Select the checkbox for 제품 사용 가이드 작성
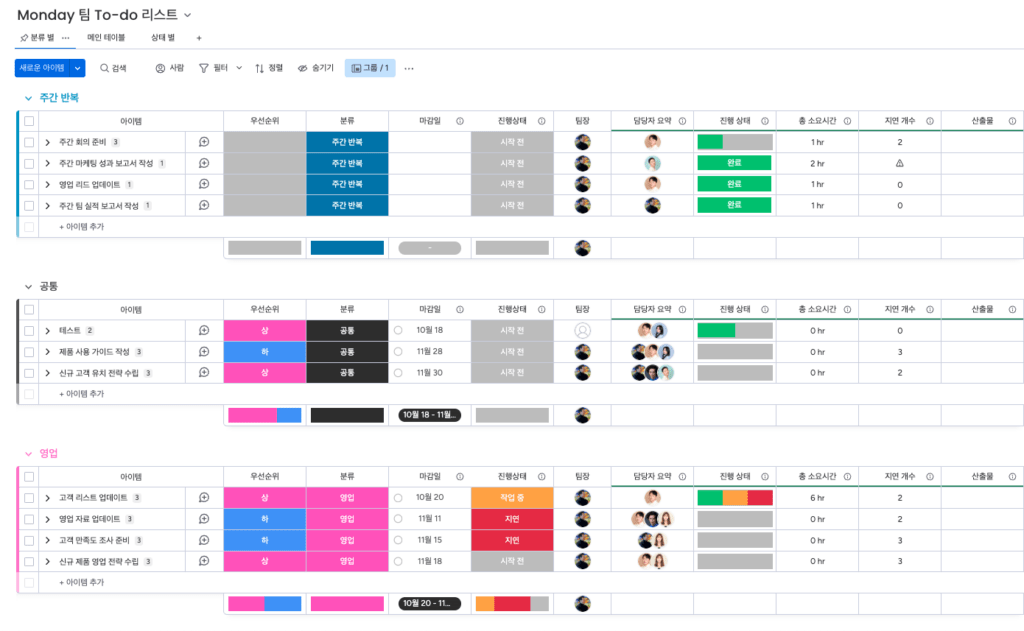 (29, 352)
